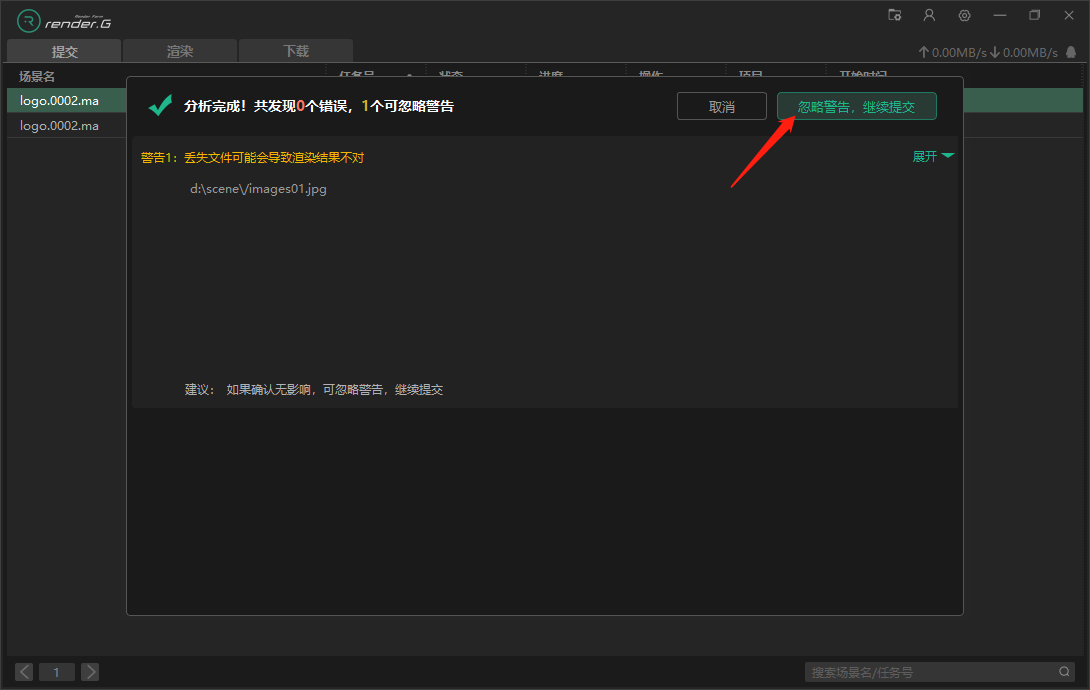1090x690 pixels.
Task: Switch to the 渲染 tab
Action: 180,51
